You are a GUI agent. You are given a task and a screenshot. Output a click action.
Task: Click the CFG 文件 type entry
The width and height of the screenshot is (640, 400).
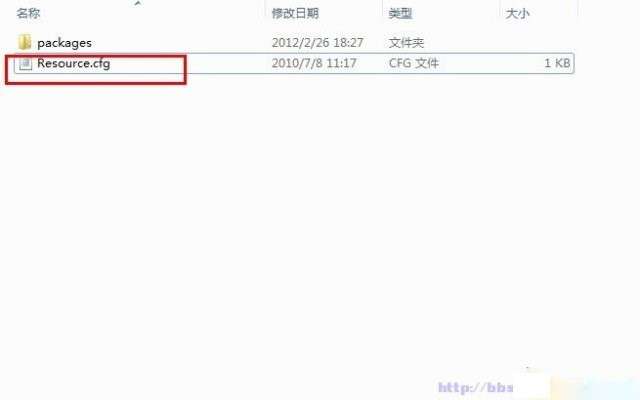pyautogui.click(x=413, y=63)
